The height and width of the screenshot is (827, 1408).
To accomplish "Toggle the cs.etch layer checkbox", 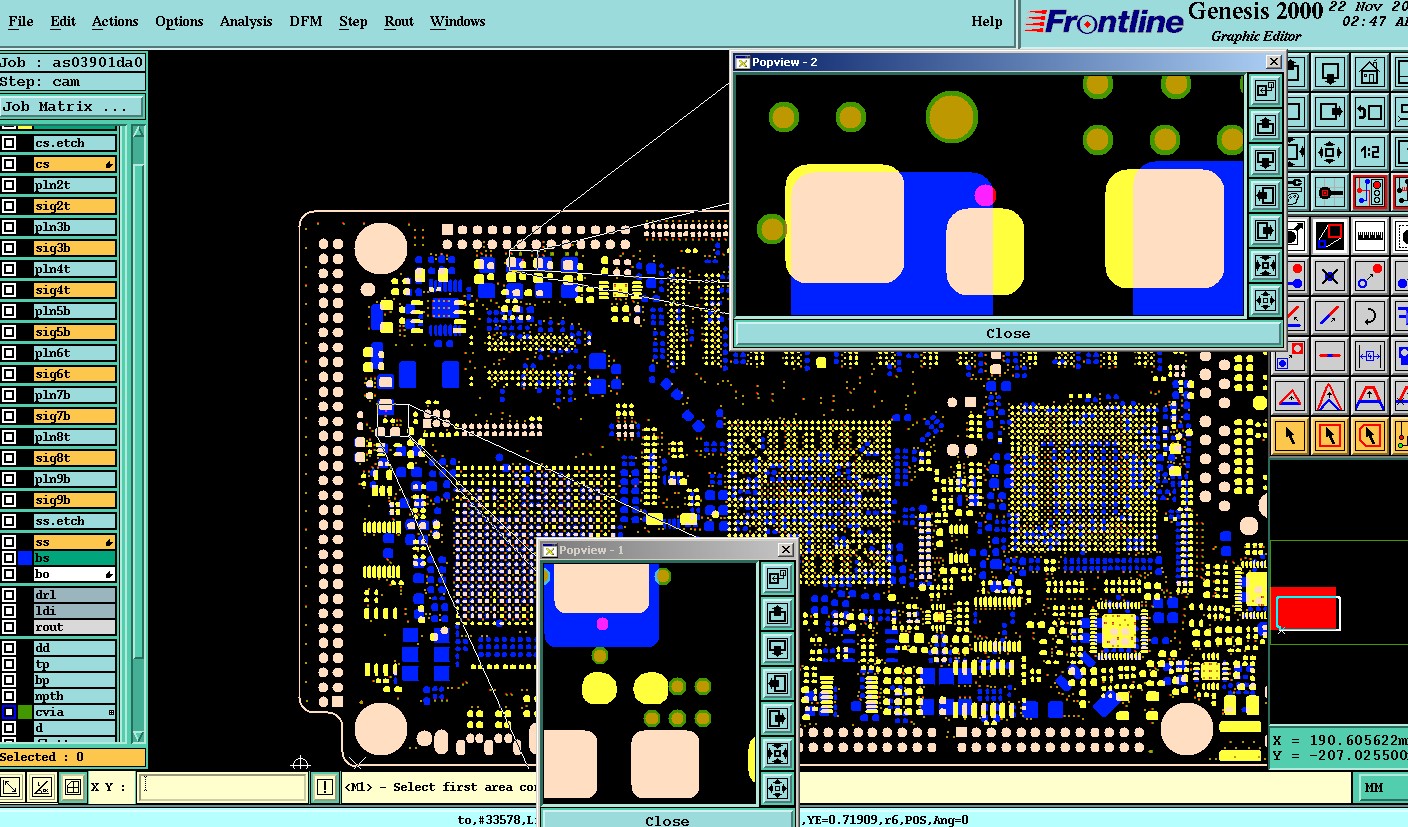I will [x=9, y=143].
